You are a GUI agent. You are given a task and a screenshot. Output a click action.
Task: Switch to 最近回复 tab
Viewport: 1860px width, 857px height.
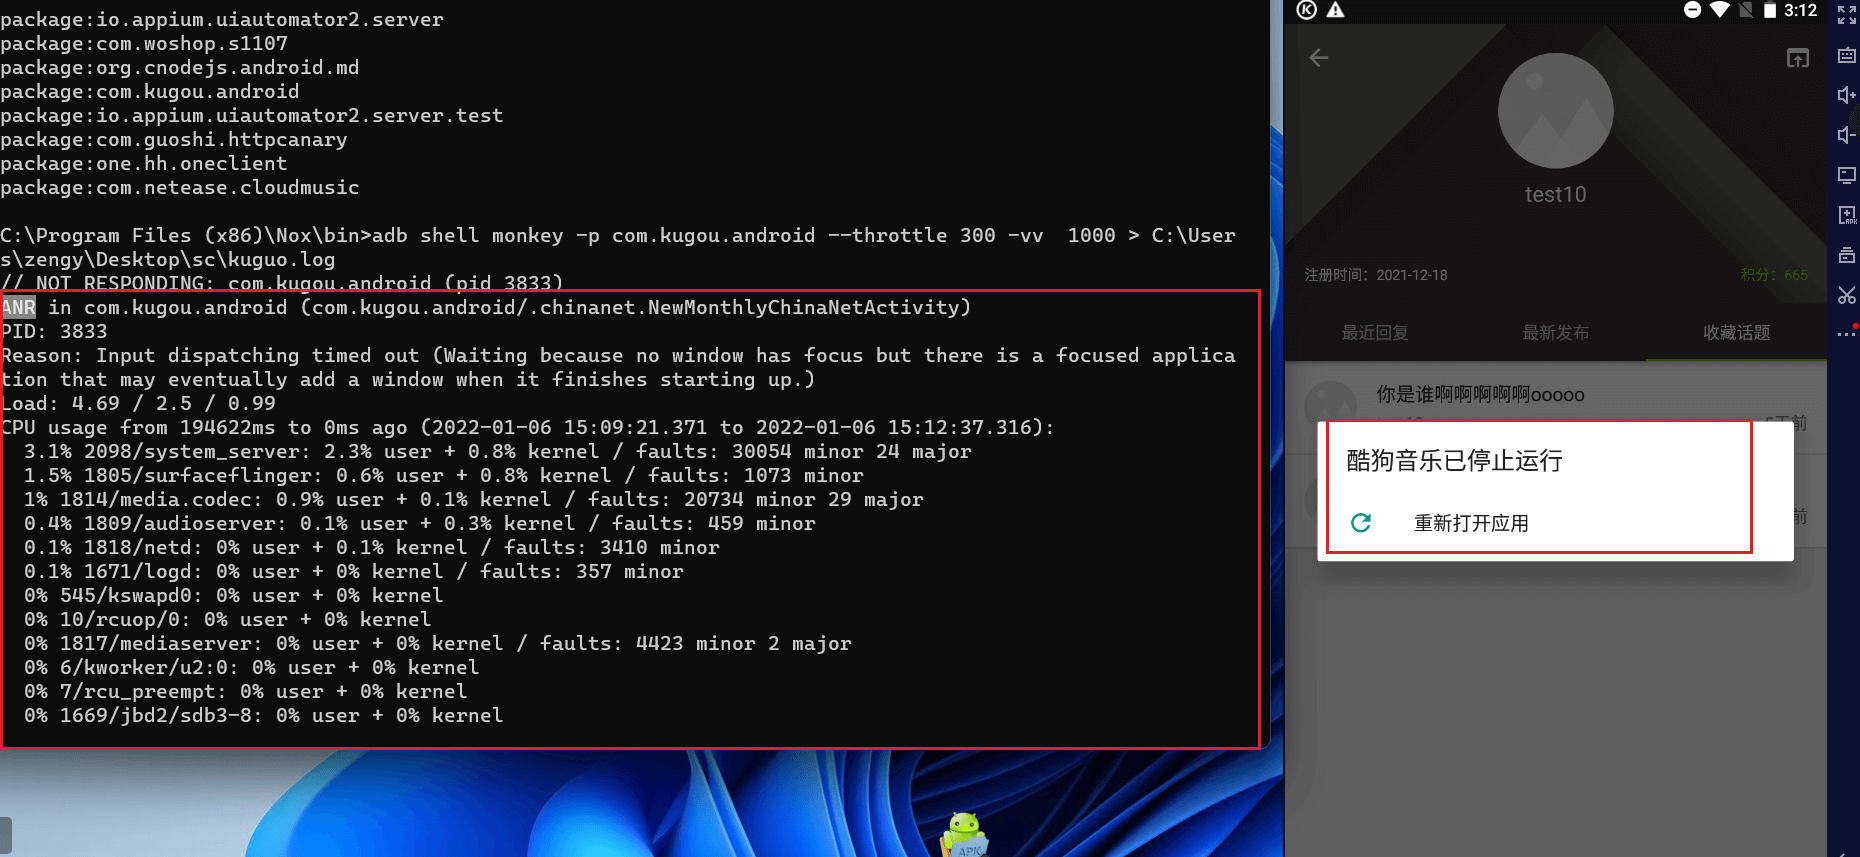tap(1375, 333)
